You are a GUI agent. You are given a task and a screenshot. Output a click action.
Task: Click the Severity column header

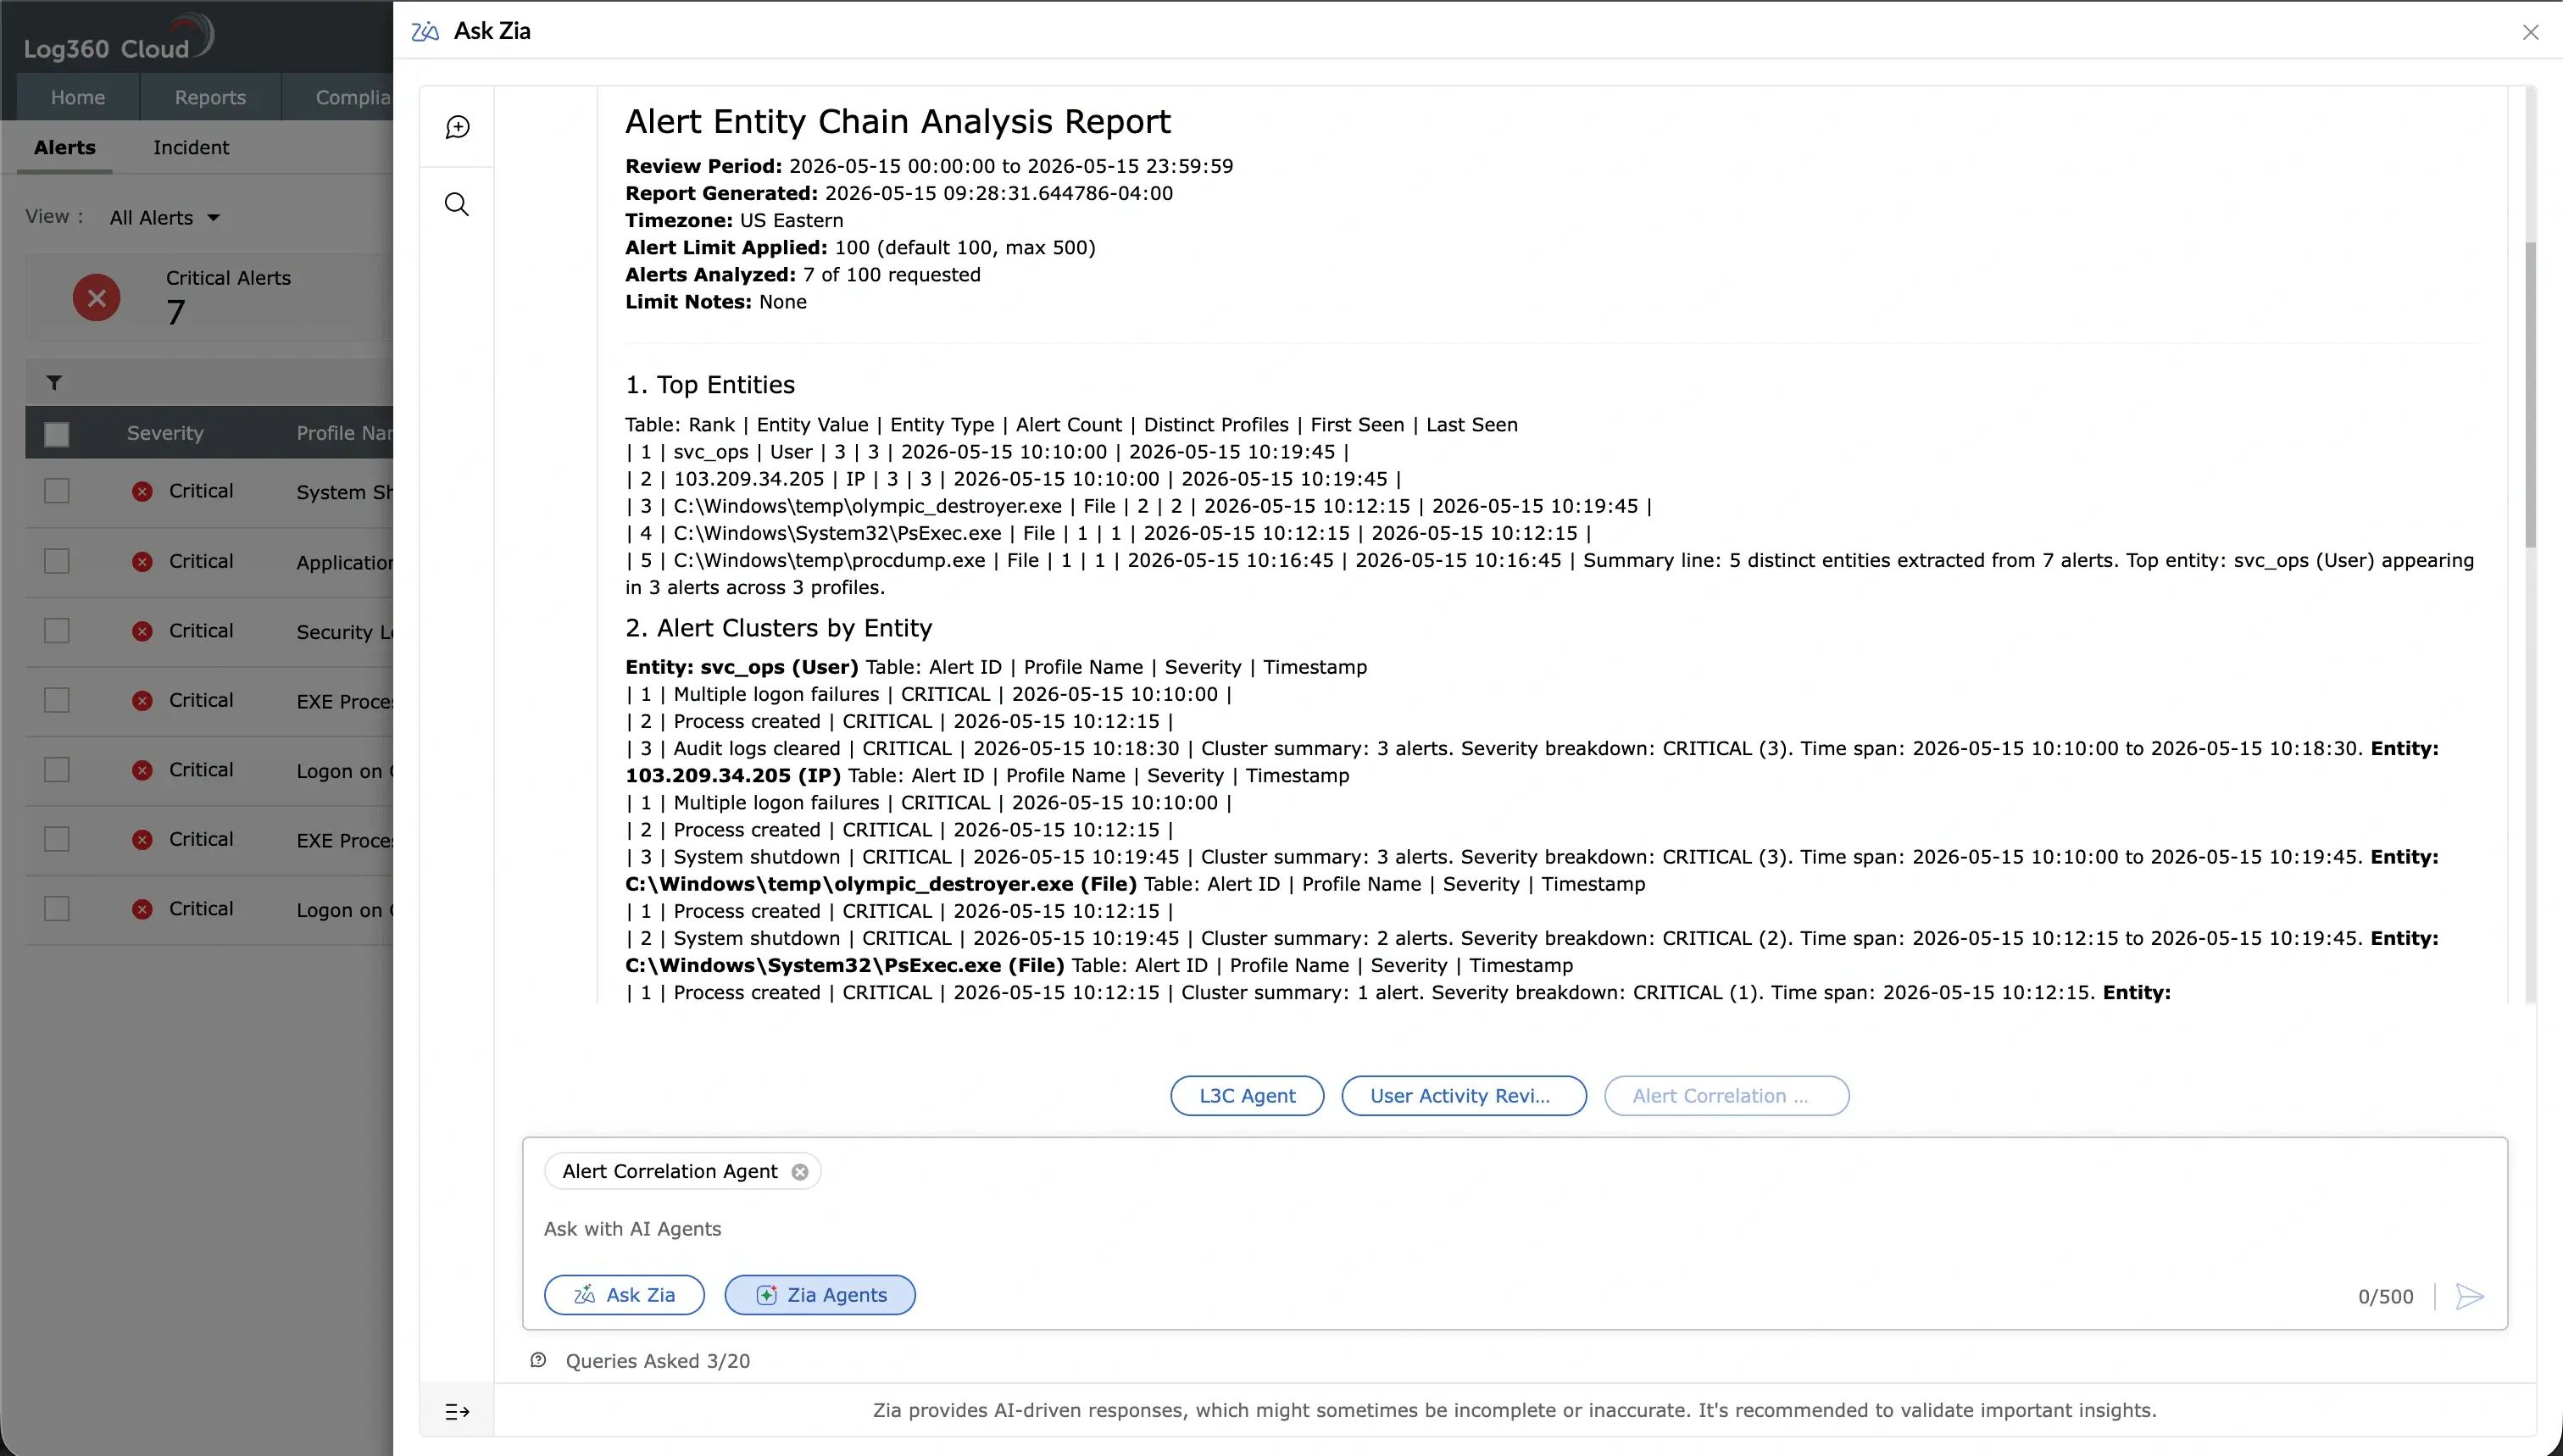click(x=165, y=433)
